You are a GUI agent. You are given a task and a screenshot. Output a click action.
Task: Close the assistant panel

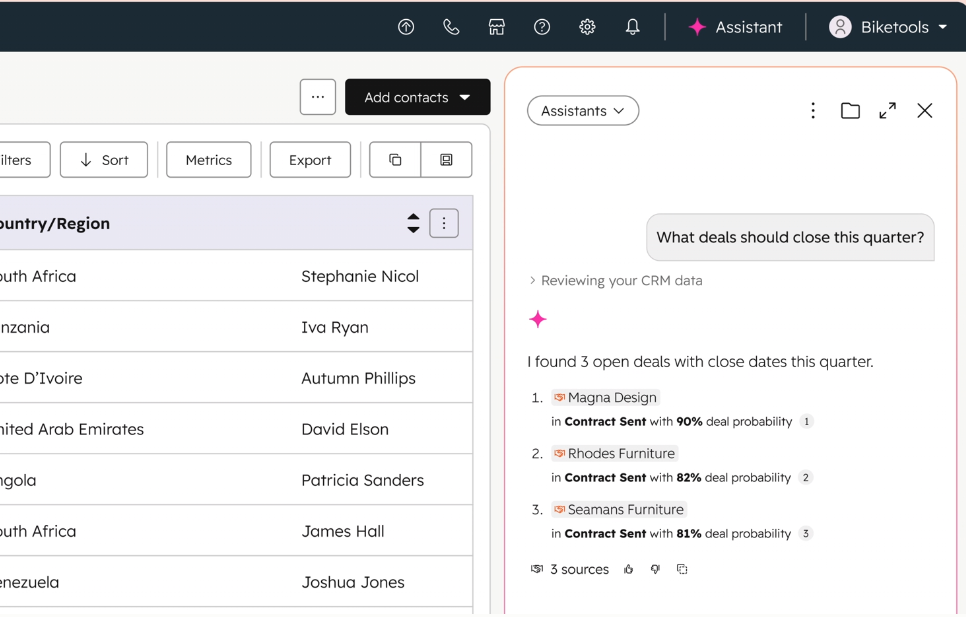[x=925, y=111]
